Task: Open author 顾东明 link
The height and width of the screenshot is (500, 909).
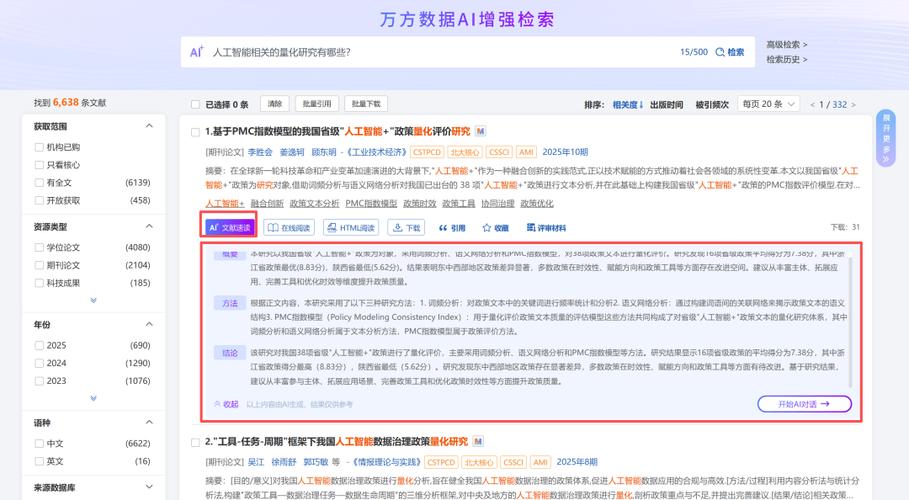Action: (323, 152)
